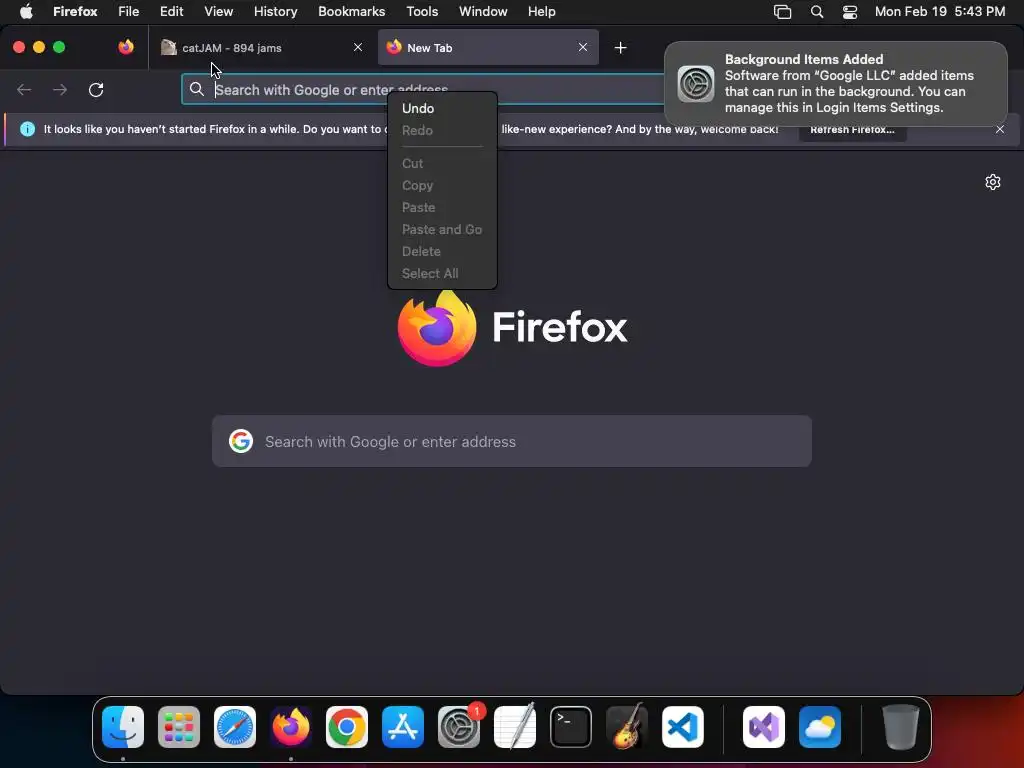Open the Tools menu
1024x768 pixels.
(422, 12)
